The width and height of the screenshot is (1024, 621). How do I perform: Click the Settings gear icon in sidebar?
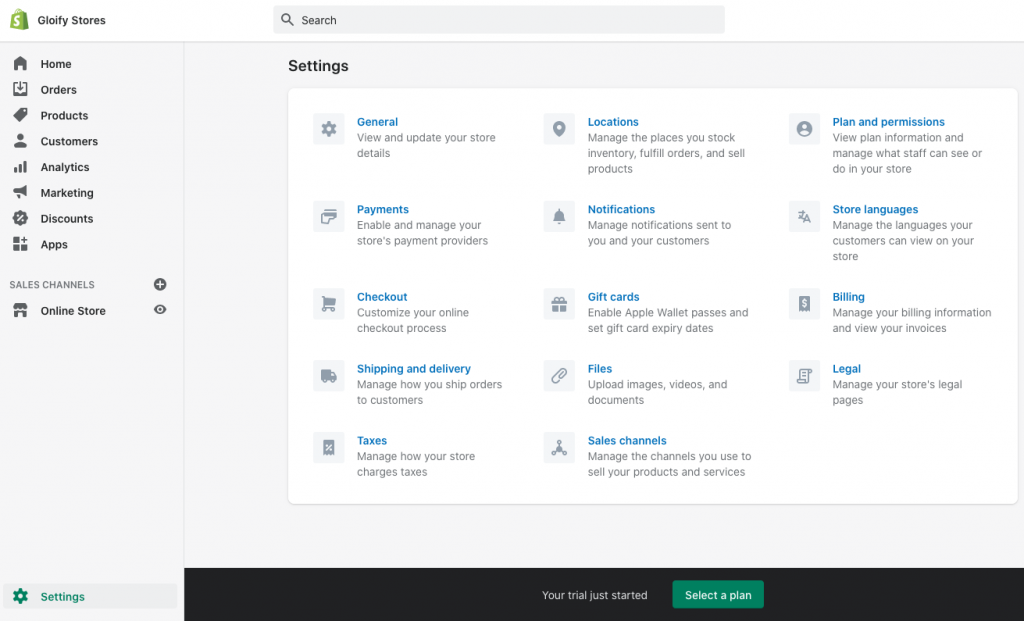tap(20, 596)
